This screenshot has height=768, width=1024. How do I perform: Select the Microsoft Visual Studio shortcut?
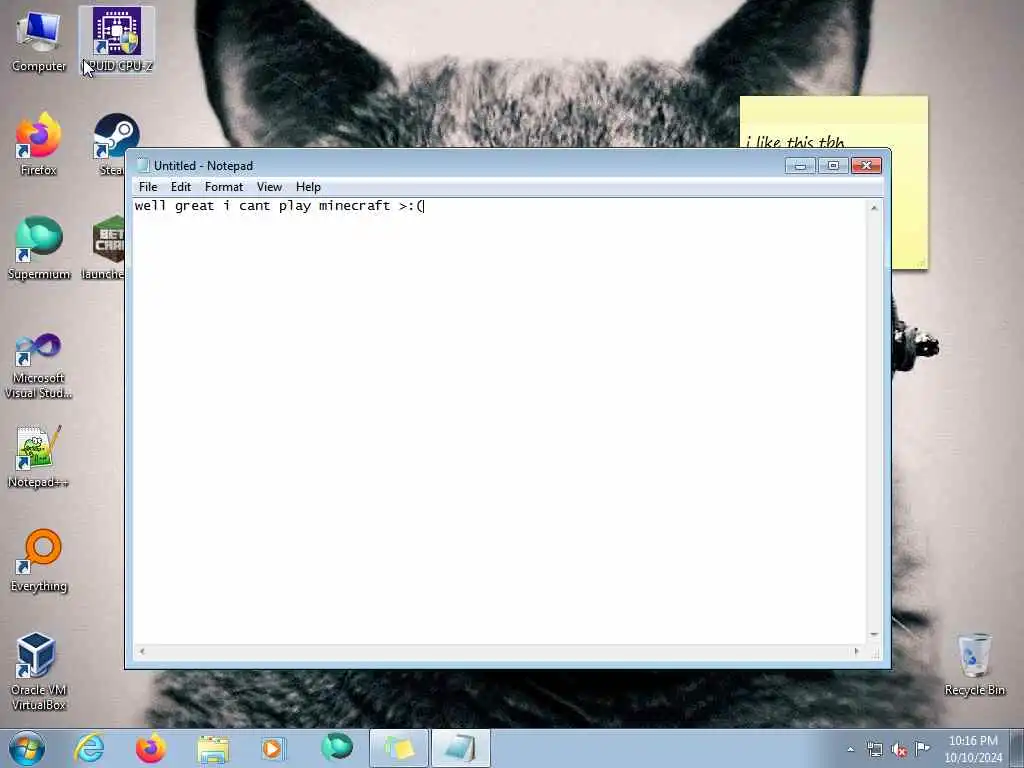pos(39,366)
